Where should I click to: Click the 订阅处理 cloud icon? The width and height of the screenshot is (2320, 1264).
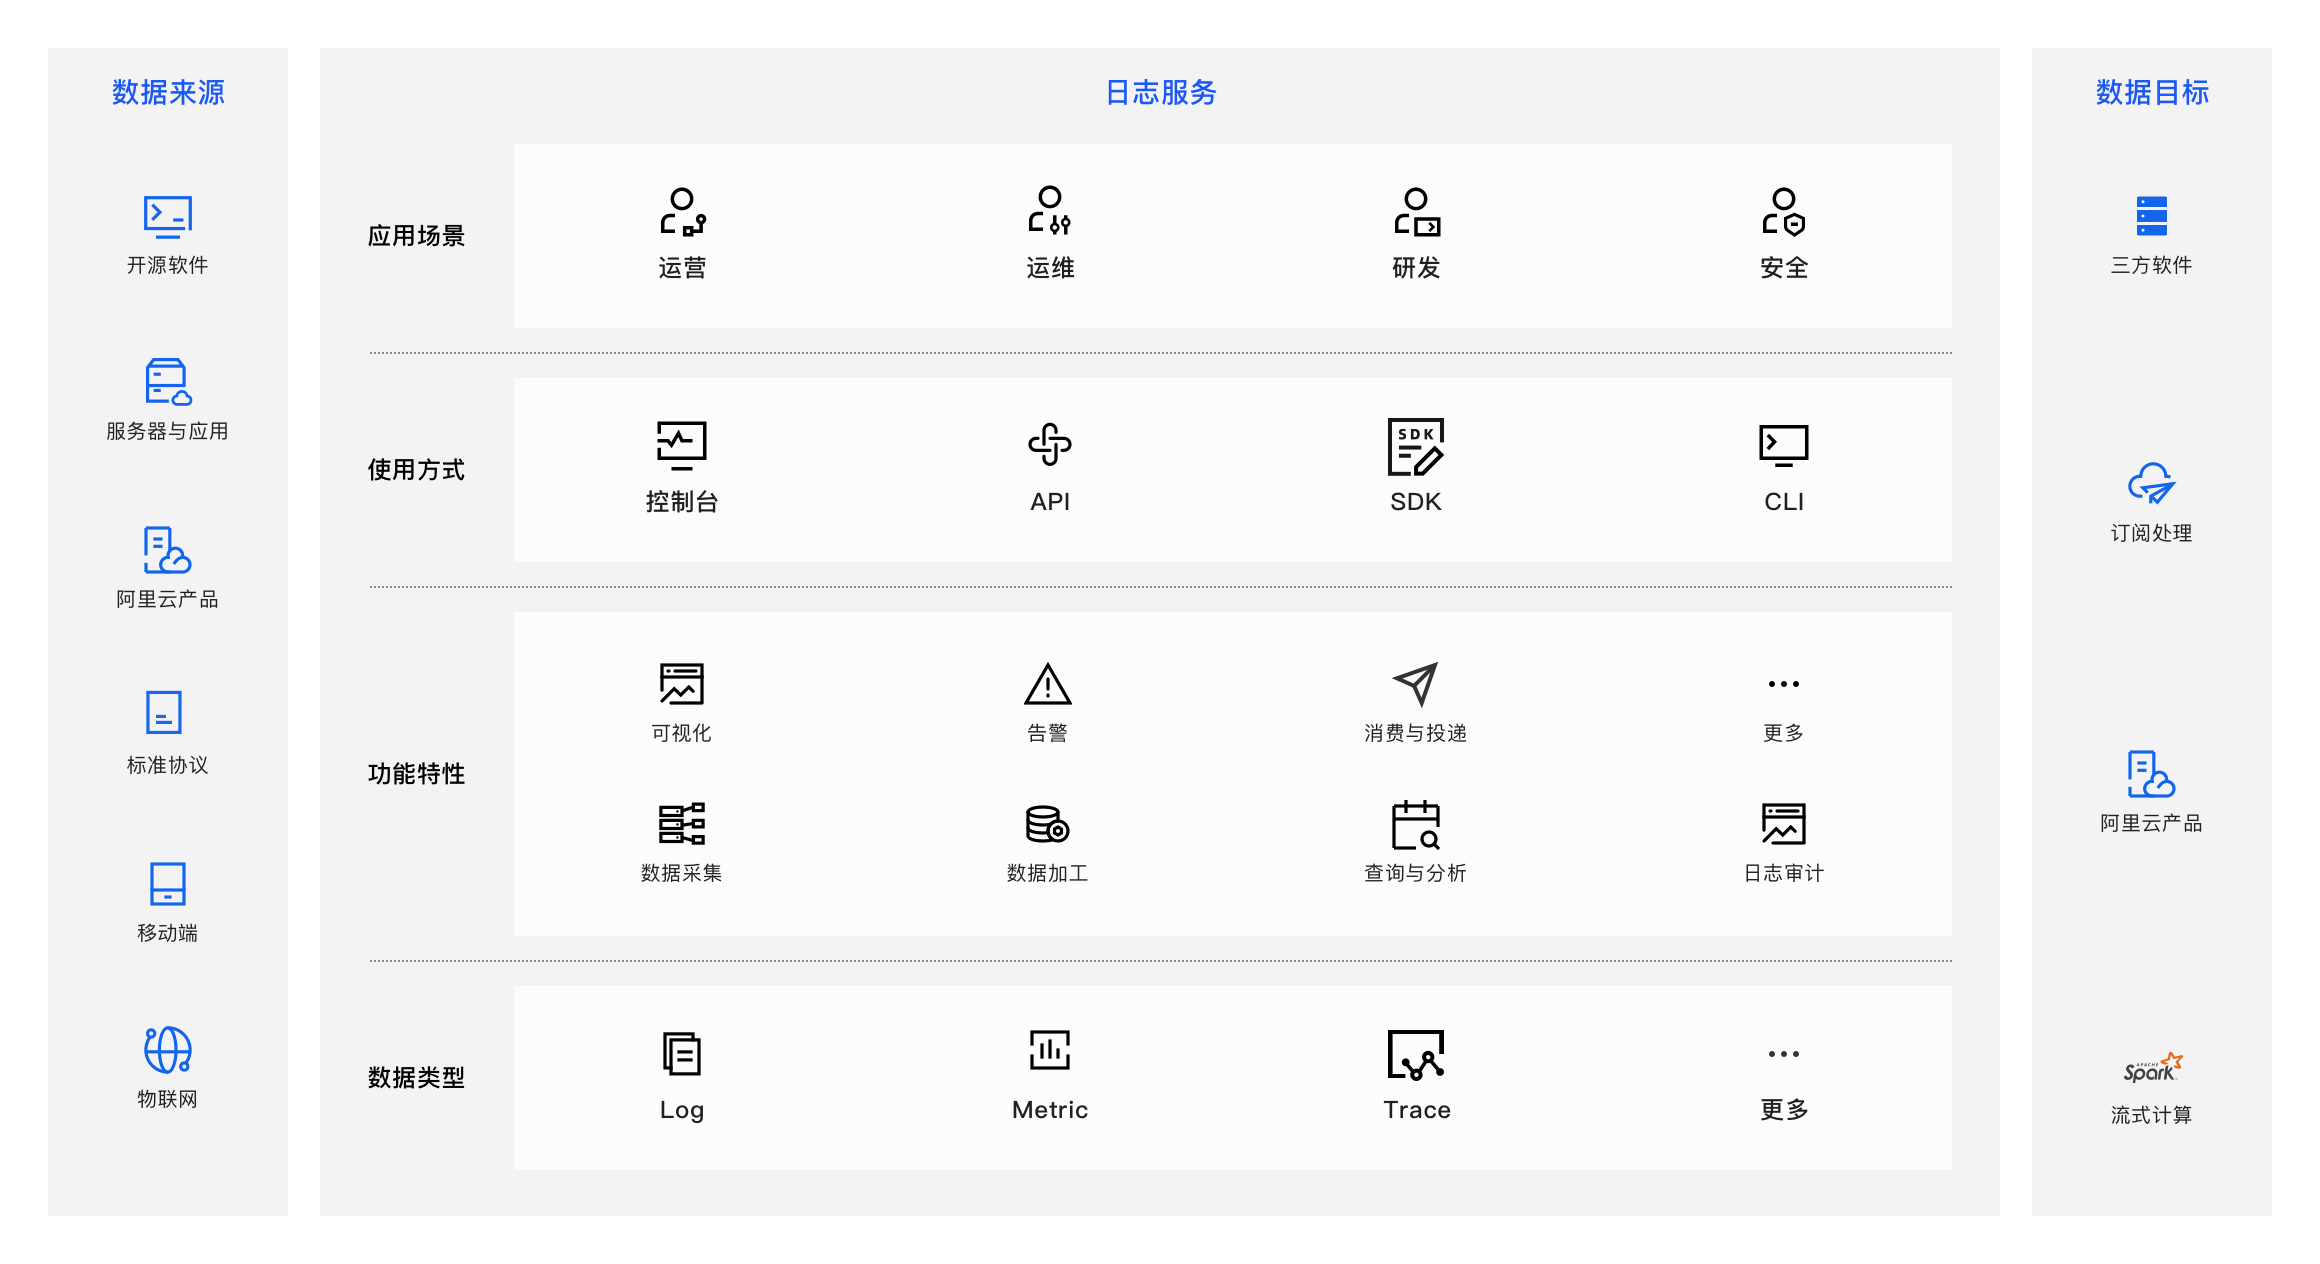2151,483
